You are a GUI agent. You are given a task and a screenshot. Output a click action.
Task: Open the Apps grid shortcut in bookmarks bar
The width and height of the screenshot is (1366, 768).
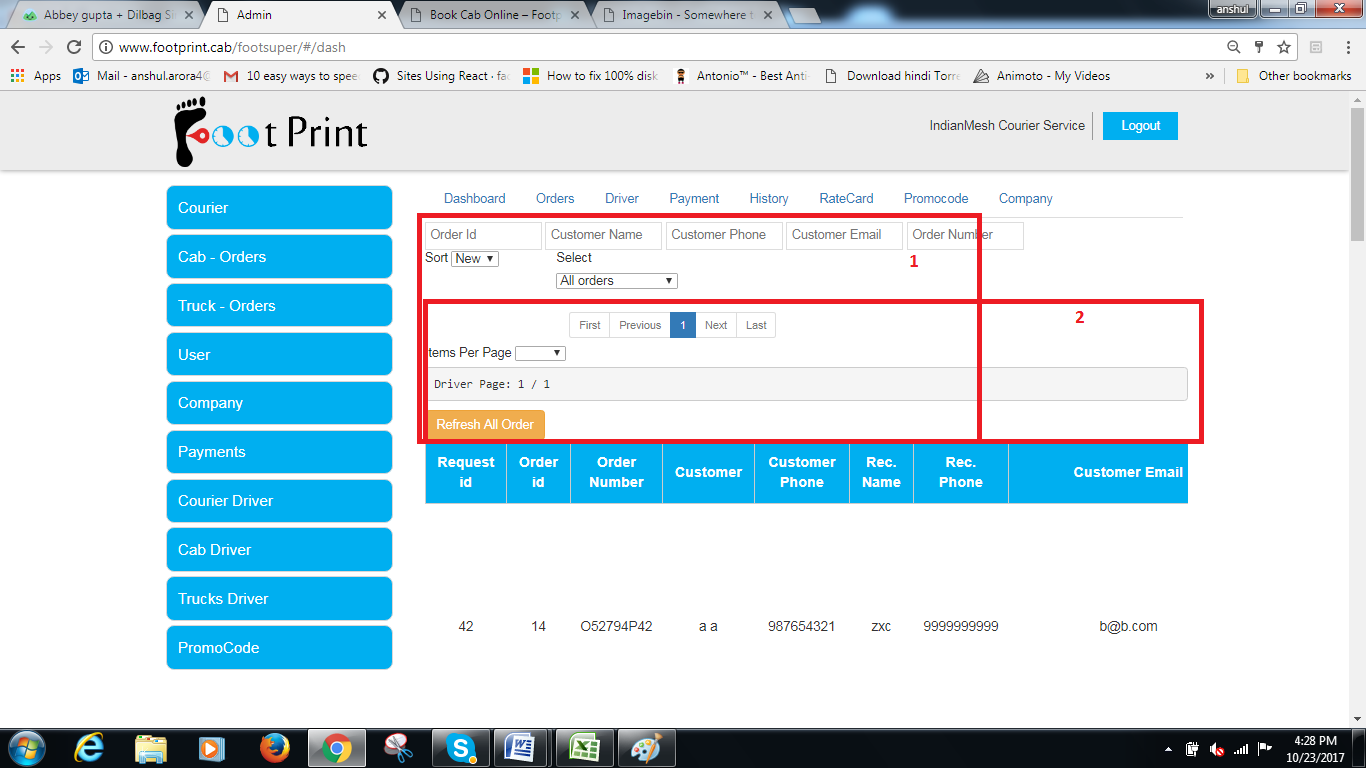[x=35, y=76]
